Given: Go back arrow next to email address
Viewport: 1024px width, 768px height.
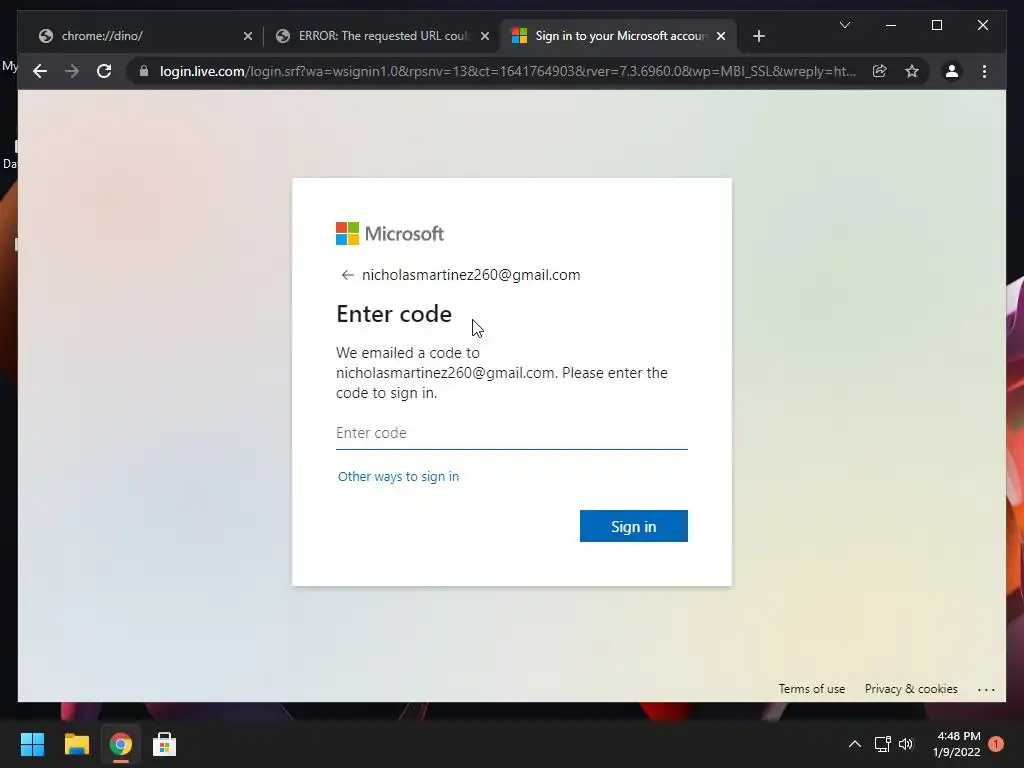Looking at the screenshot, I should (x=347, y=275).
